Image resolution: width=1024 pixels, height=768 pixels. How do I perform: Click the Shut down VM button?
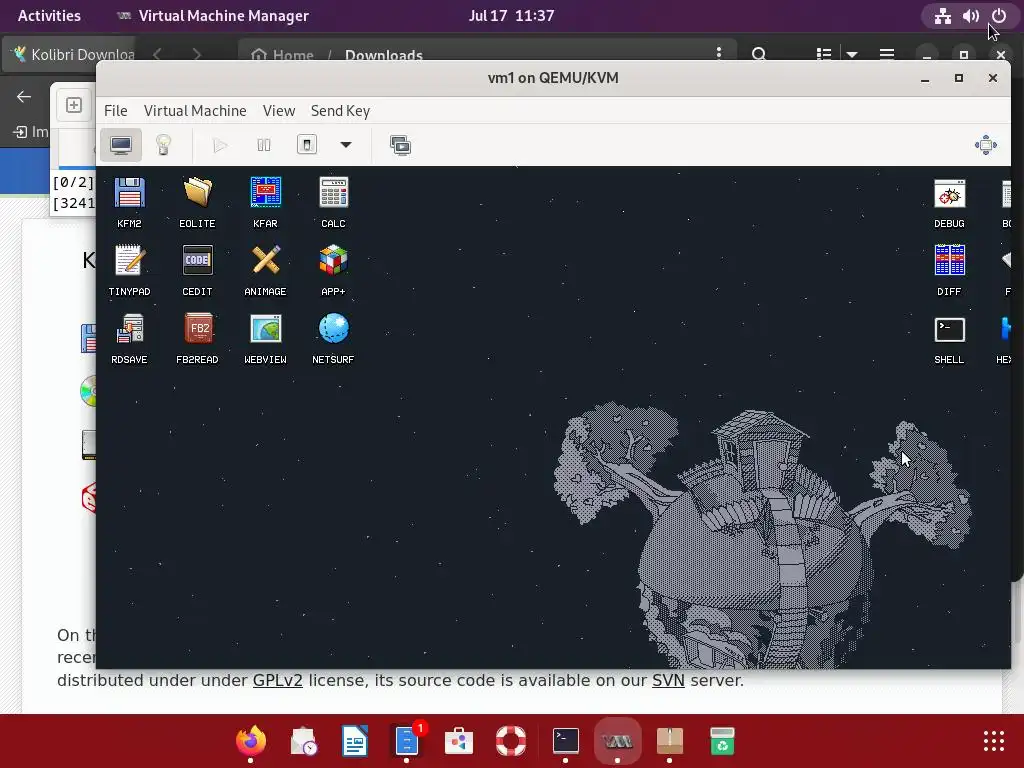point(307,145)
